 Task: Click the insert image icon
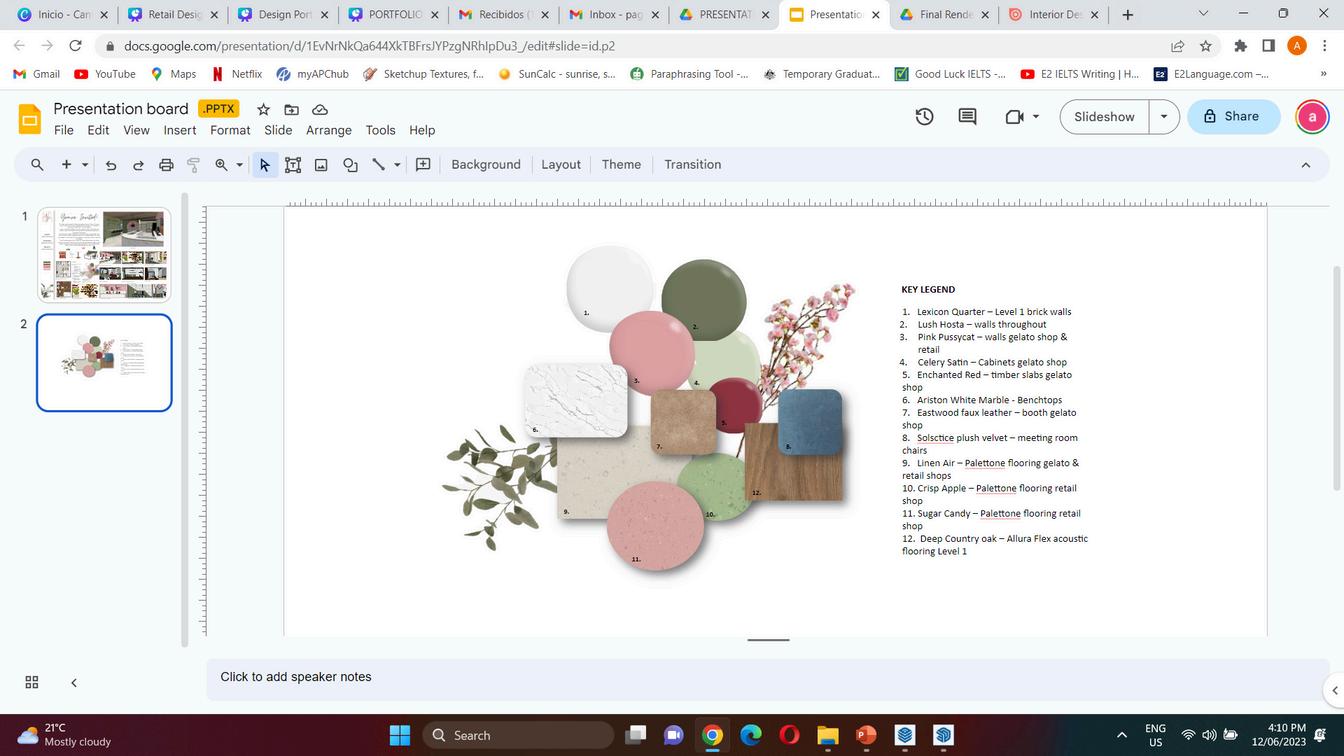(x=321, y=165)
